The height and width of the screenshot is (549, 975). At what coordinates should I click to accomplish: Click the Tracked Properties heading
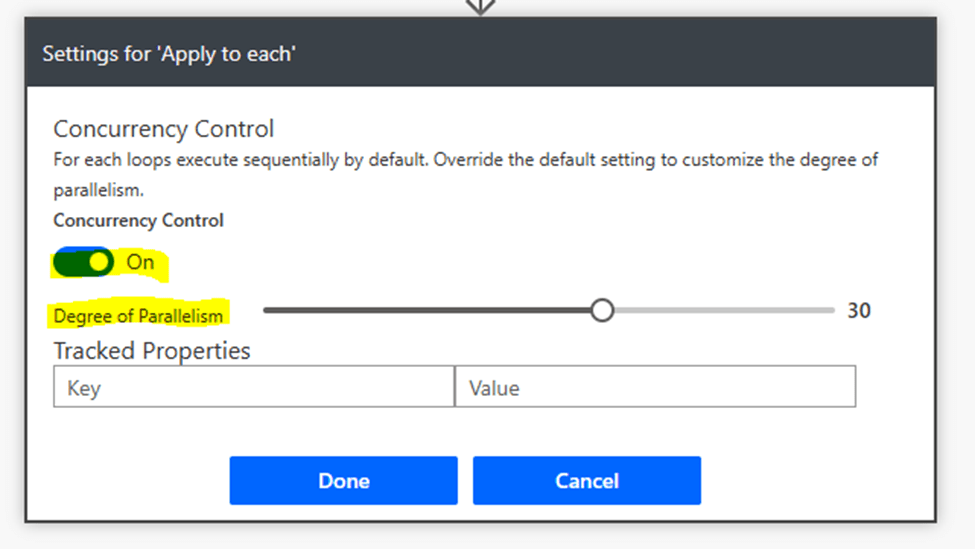[x=152, y=351]
